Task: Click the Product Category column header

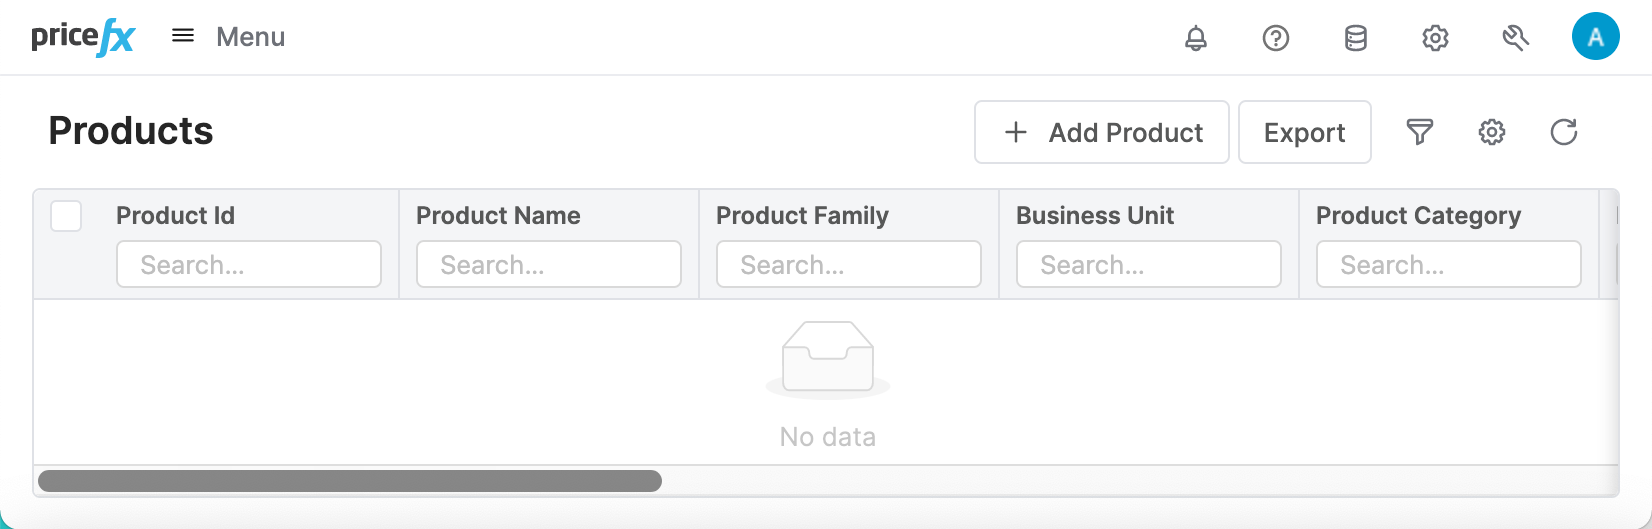Action: (x=1418, y=216)
